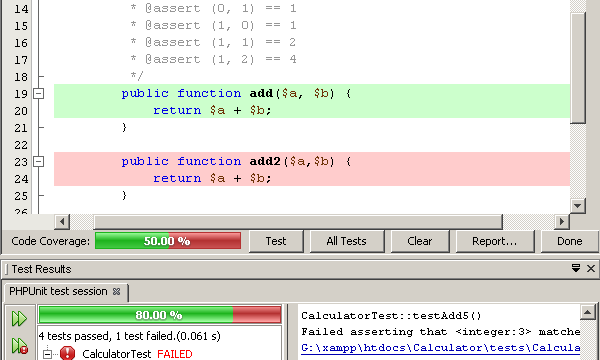The width and height of the screenshot is (600, 360).
Task: Rerun tests with the green double-arrow icon
Action: (x=19, y=318)
